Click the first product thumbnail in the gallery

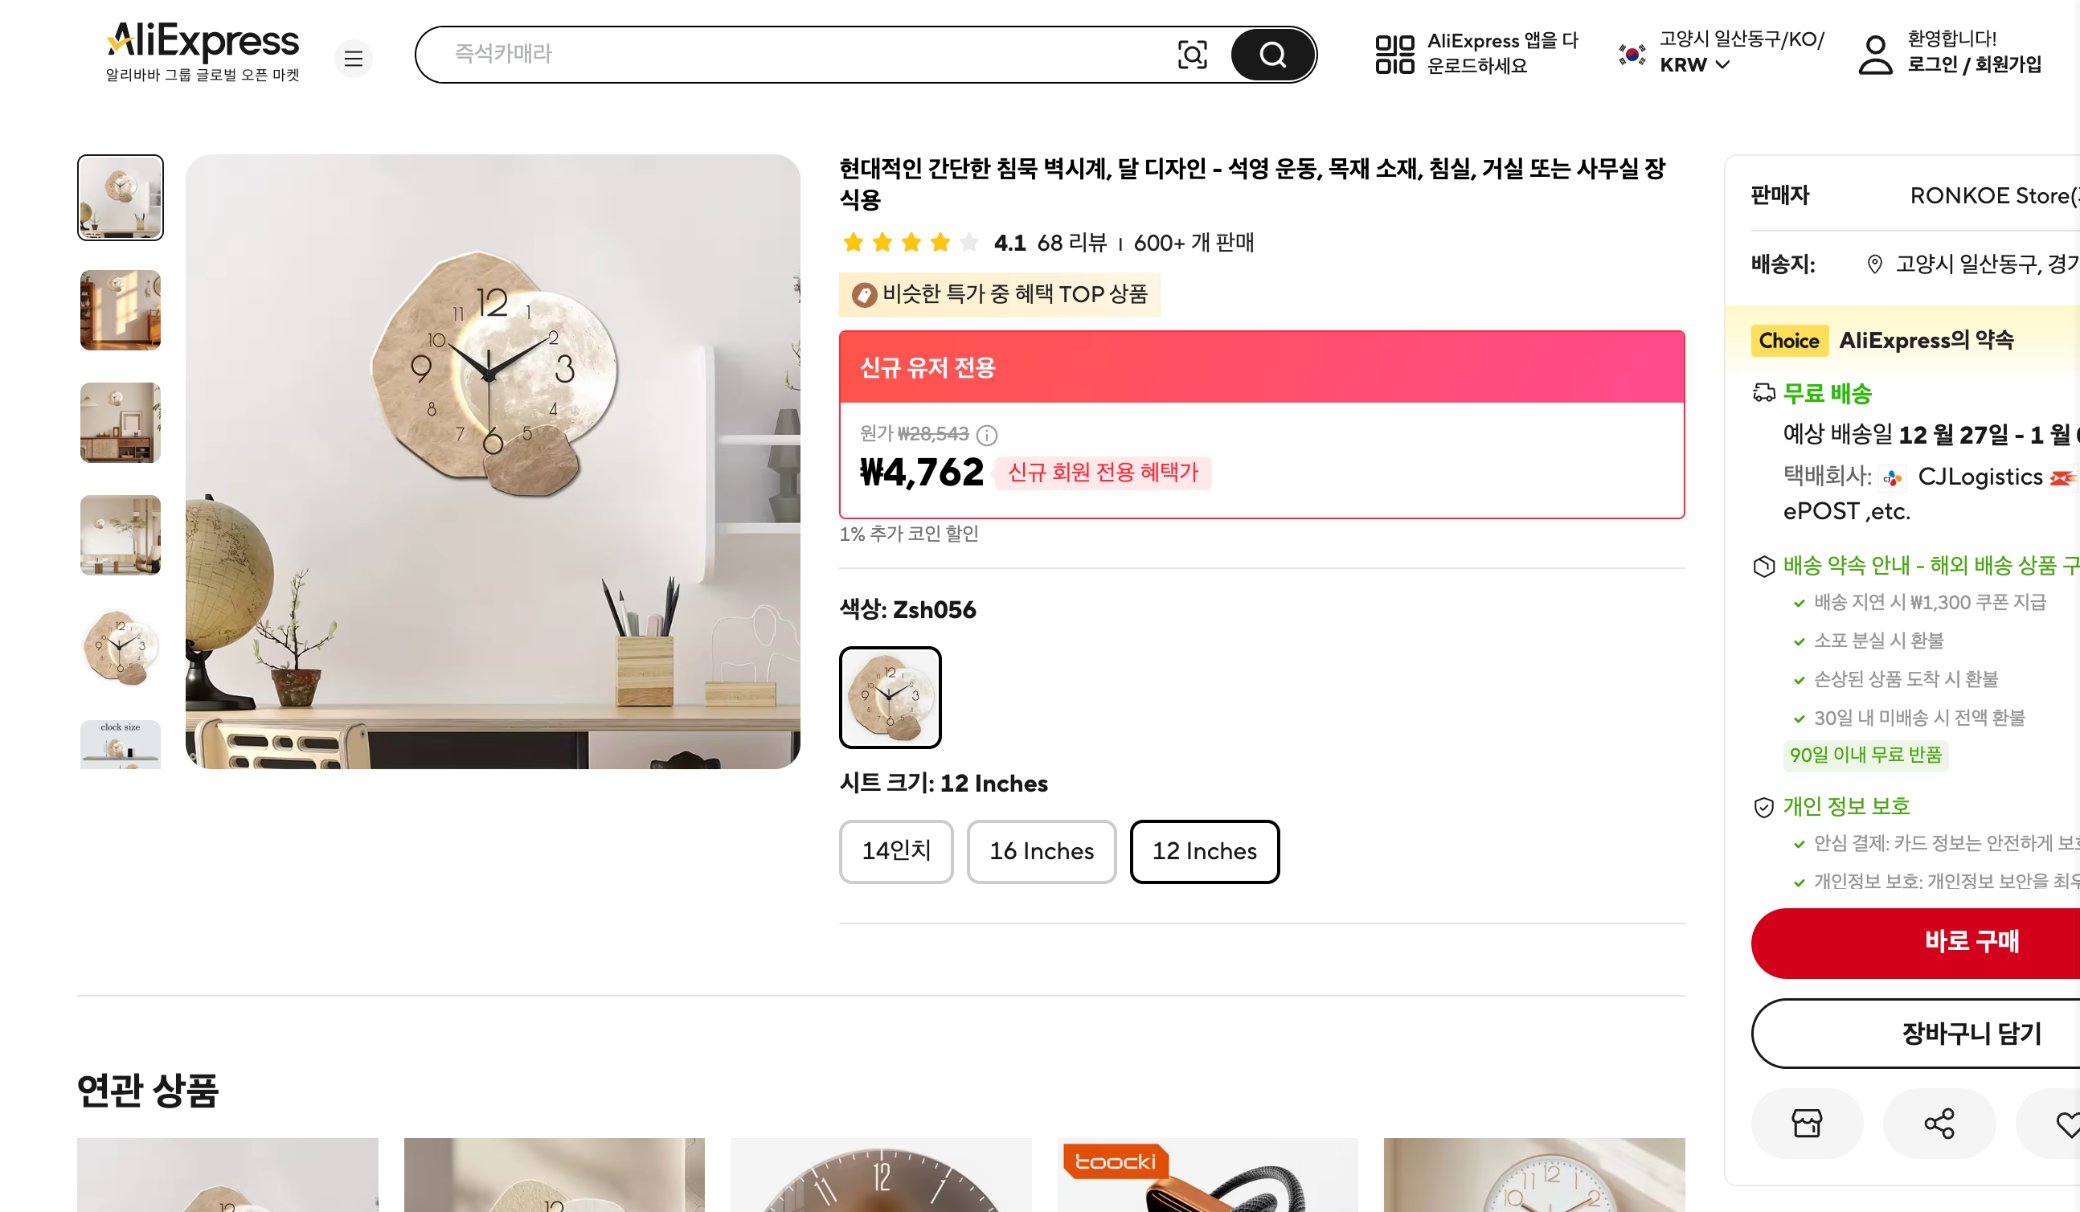(x=120, y=197)
